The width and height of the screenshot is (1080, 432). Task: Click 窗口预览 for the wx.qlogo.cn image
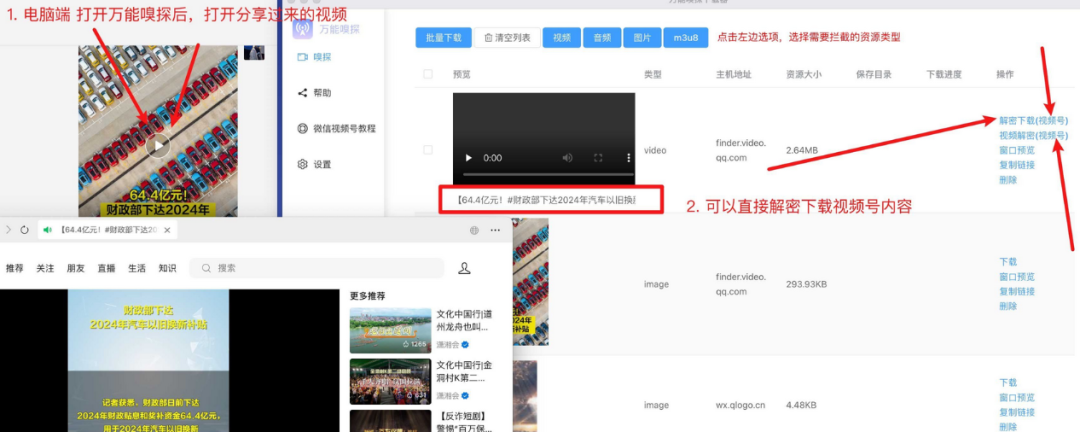click(1017, 398)
